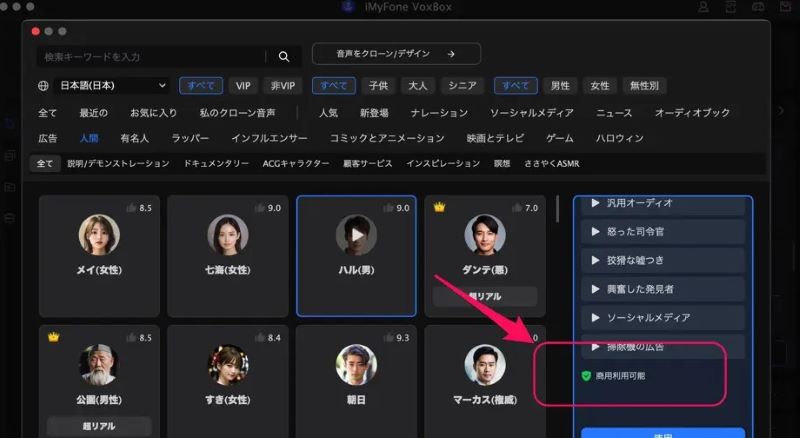This screenshot has width=800, height=438.
Task: Switch to the ナレーション category
Action: (439, 113)
